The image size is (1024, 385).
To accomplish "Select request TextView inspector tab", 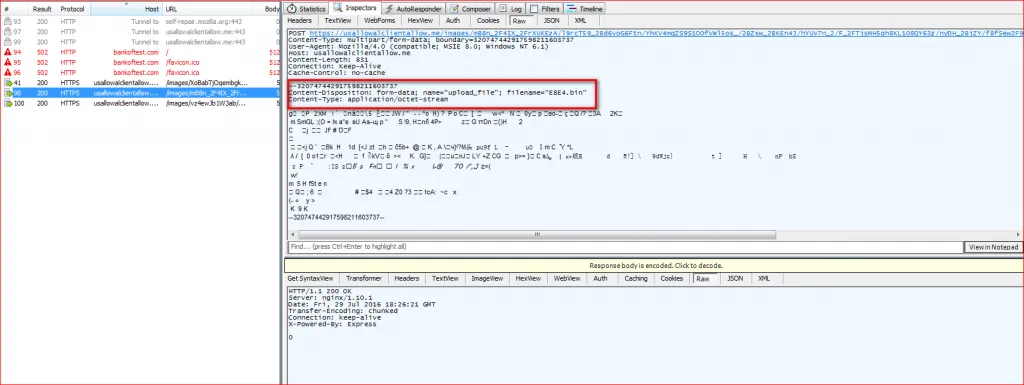I will click(338, 21).
